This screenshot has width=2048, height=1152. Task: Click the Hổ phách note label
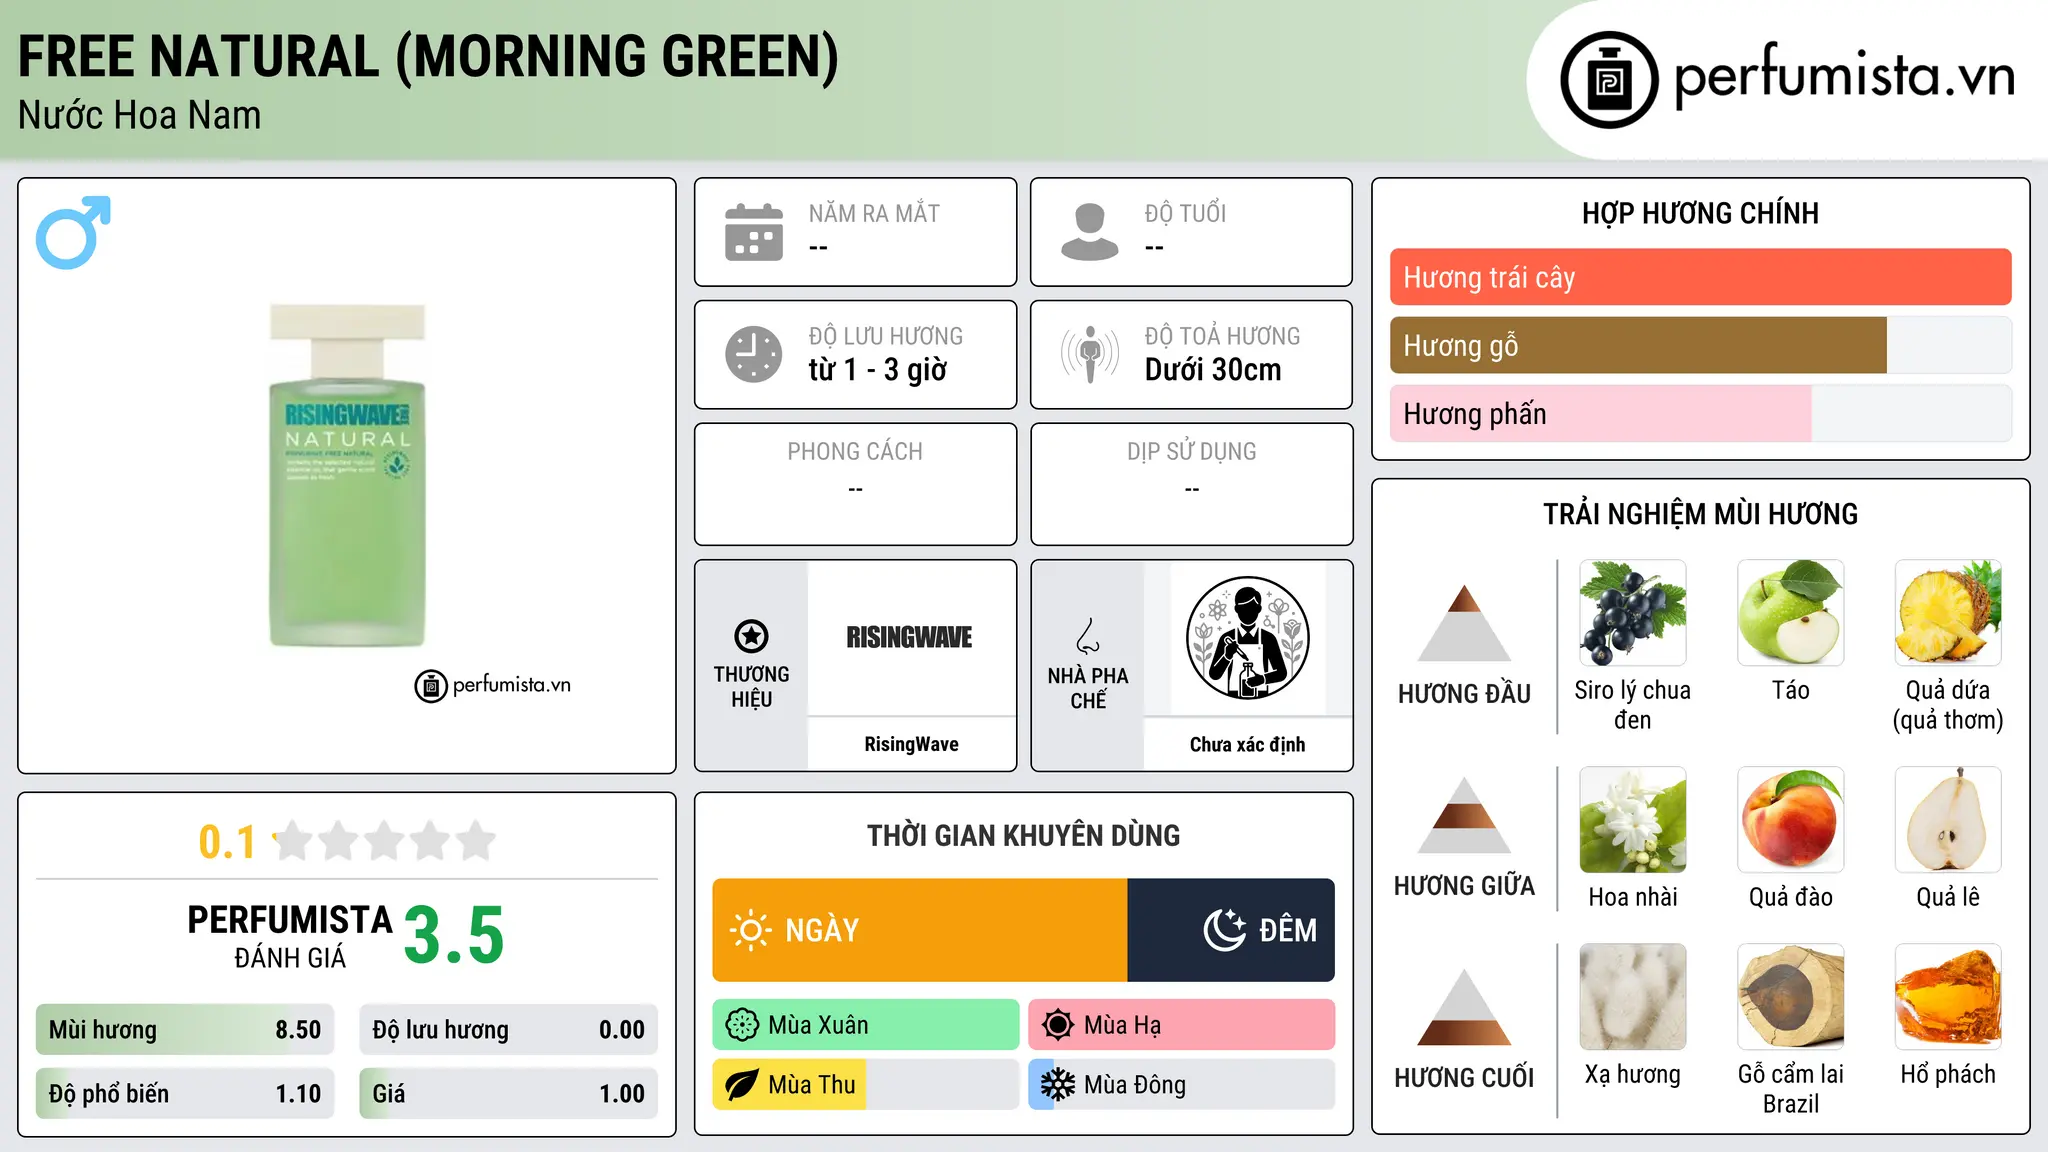pyautogui.click(x=1948, y=1074)
